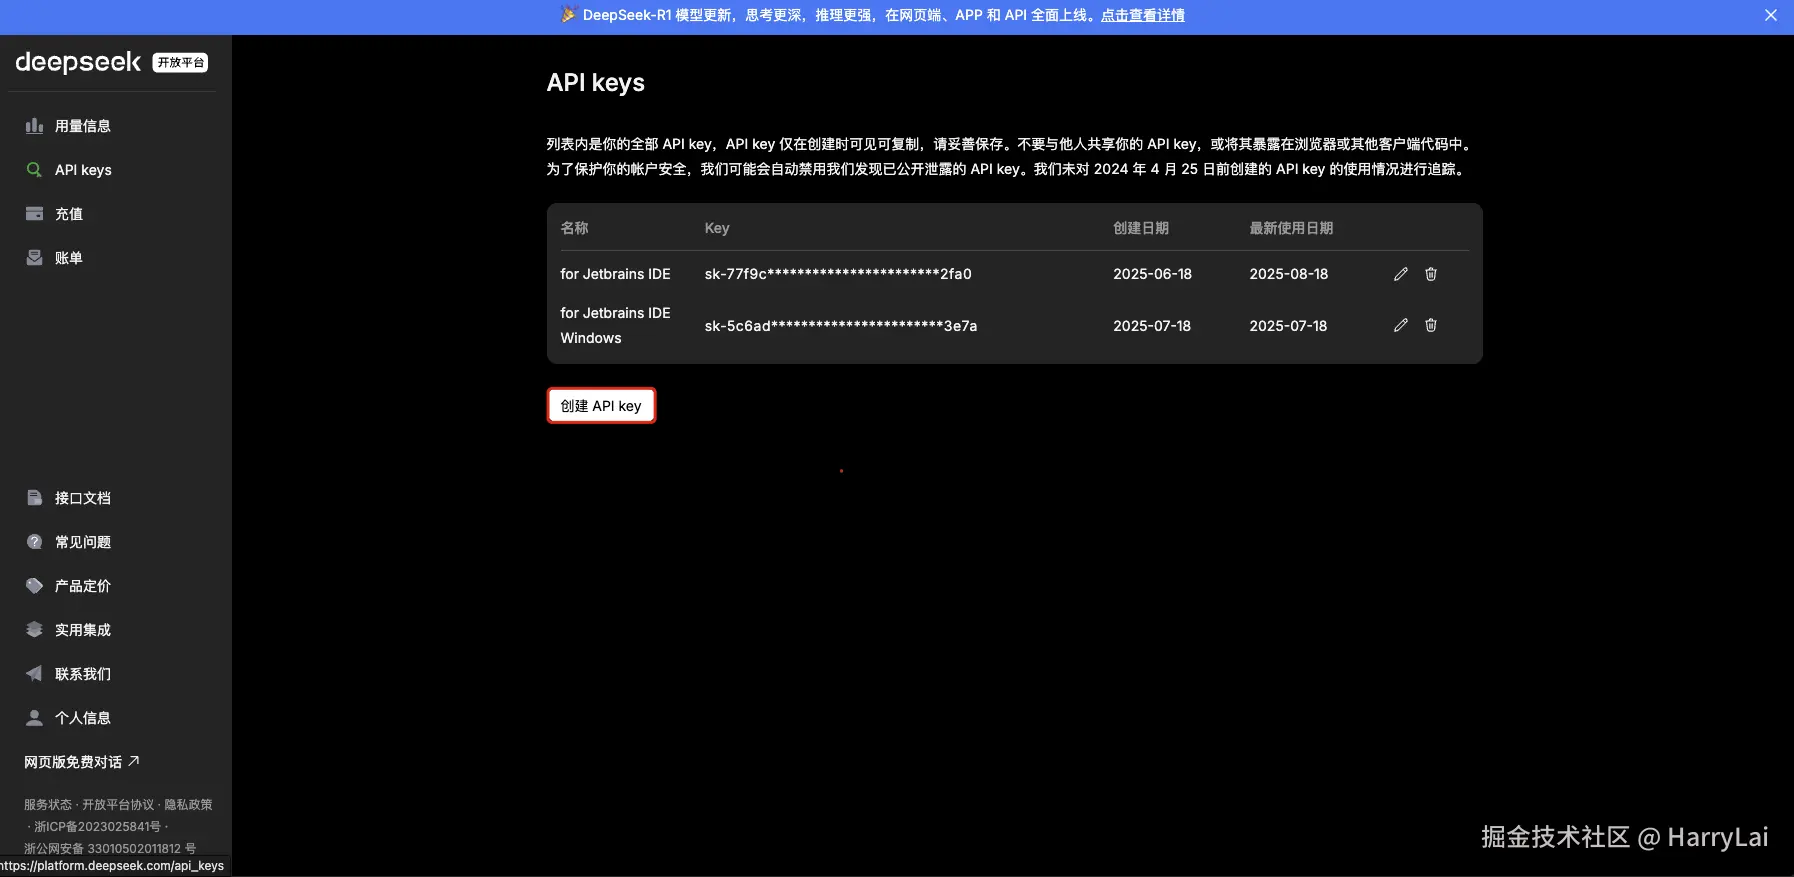Dismiss the top announcement banner
This screenshot has width=1794, height=877.
pos(1771,15)
